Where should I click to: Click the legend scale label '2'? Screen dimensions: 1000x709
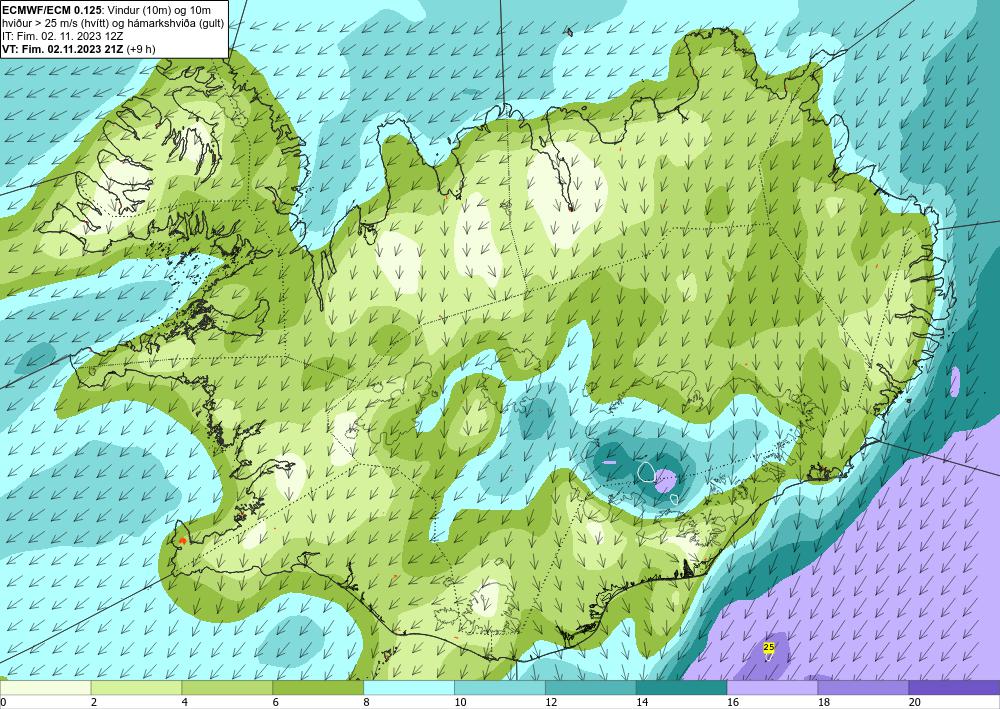[94, 703]
